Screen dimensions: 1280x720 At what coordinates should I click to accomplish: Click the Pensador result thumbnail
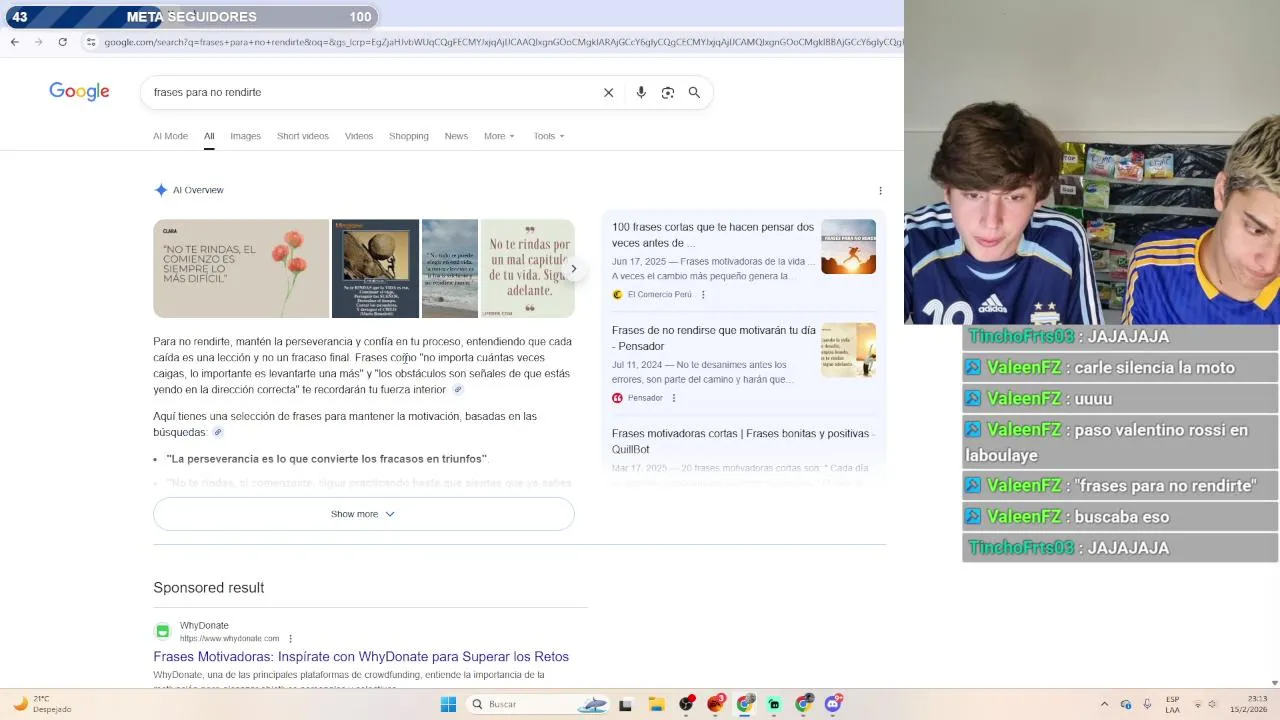(x=848, y=349)
